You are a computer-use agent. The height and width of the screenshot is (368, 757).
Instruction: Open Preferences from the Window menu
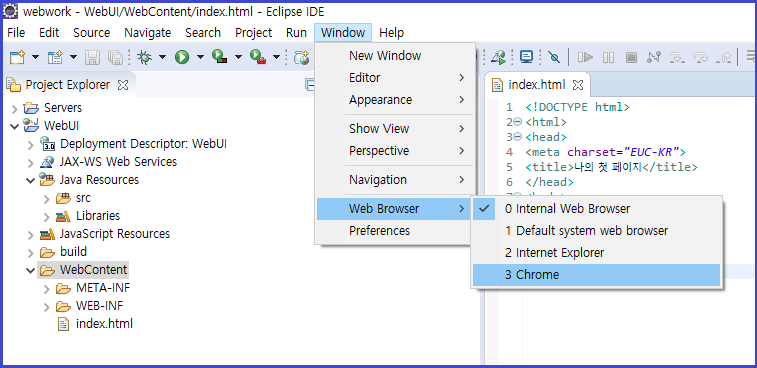click(394, 231)
